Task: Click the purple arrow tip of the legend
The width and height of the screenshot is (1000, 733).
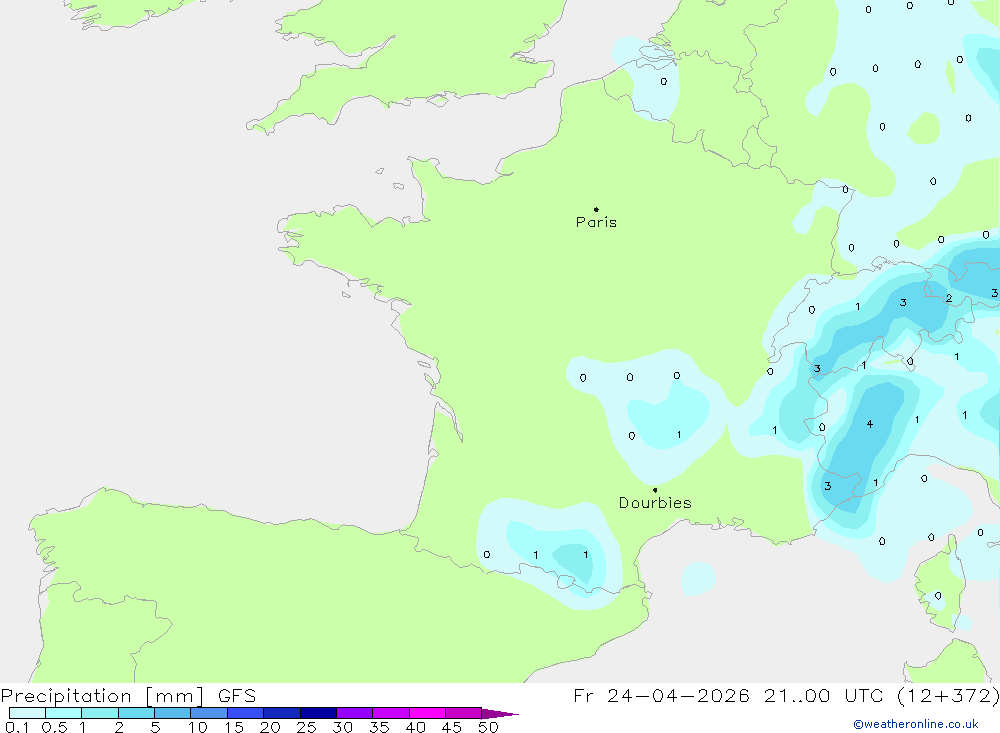Action: click(500, 714)
